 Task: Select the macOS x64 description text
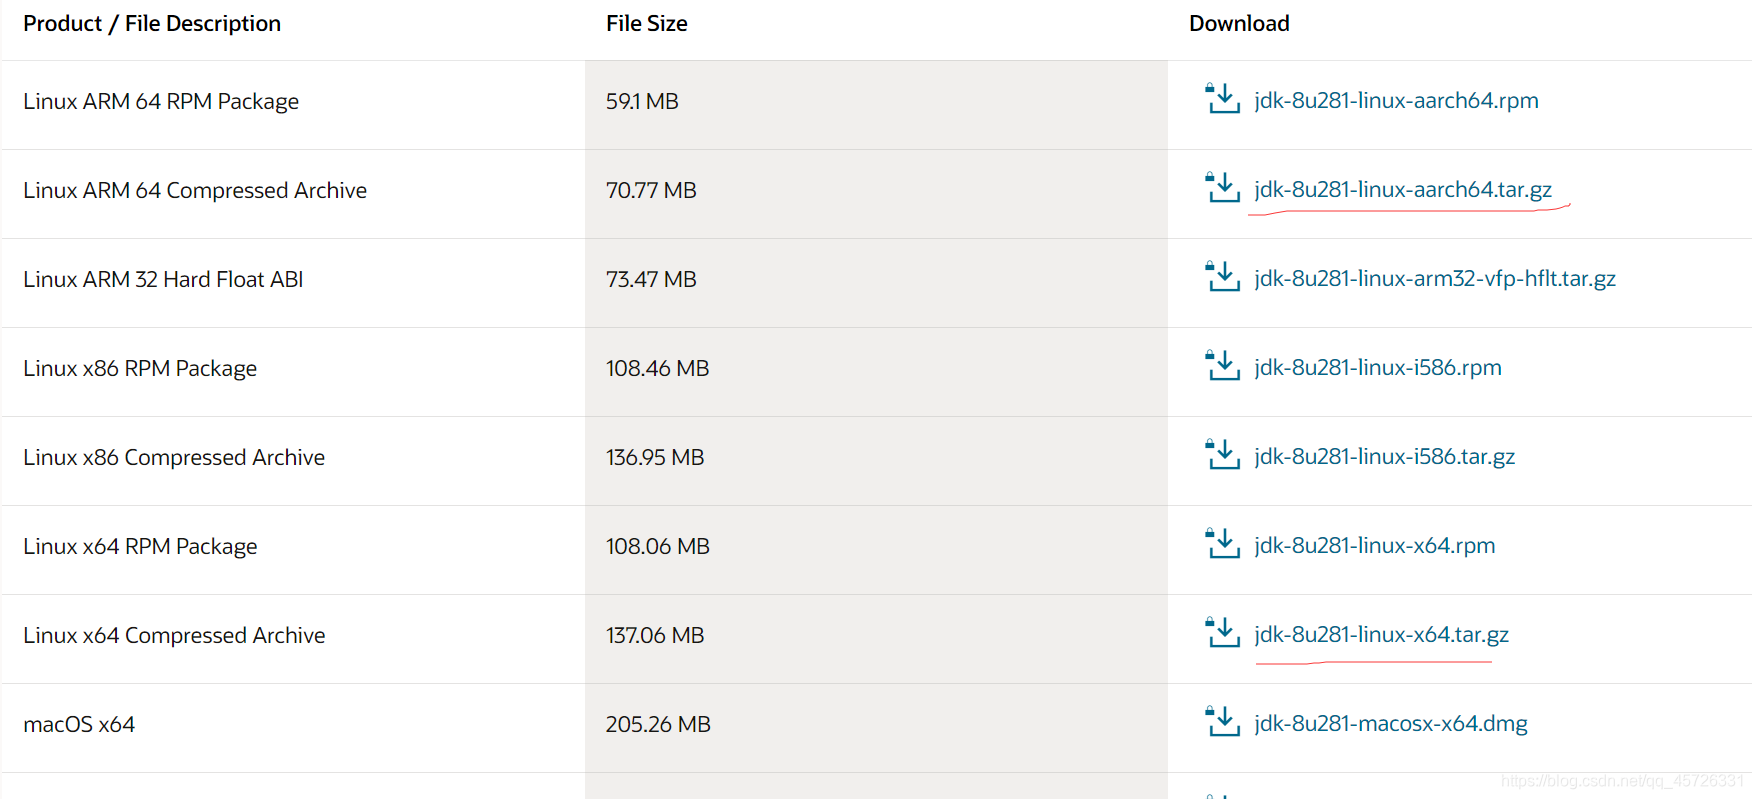[79, 725]
